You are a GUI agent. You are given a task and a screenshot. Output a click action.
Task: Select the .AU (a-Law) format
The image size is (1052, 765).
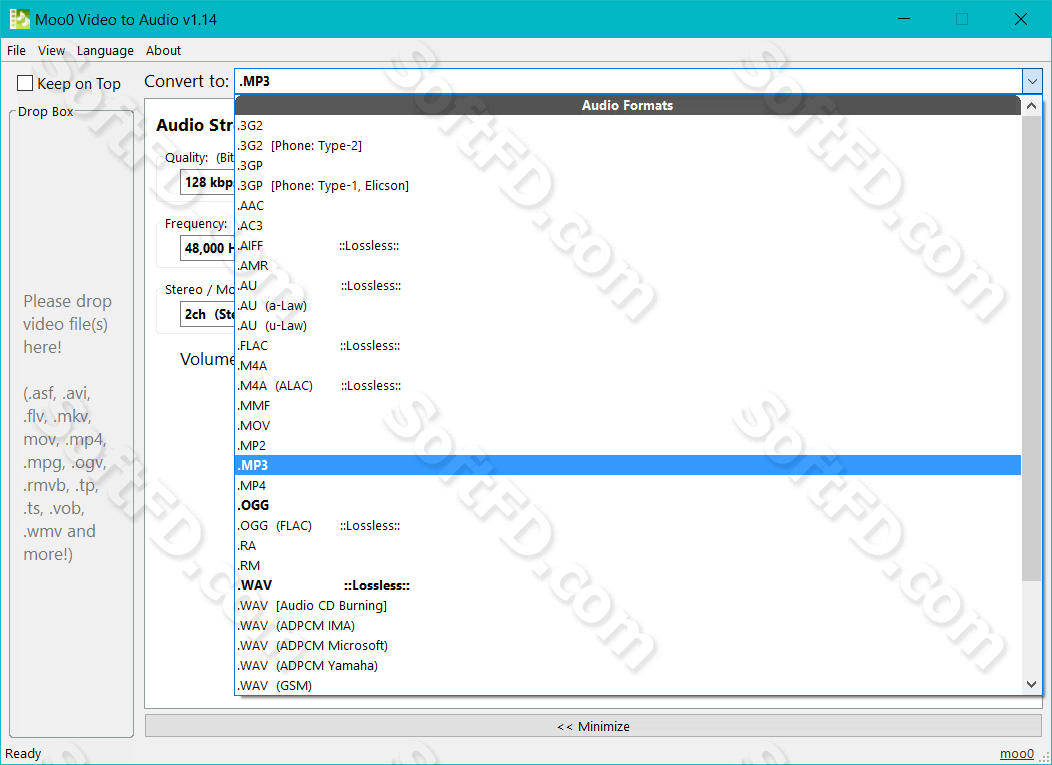pos(628,305)
